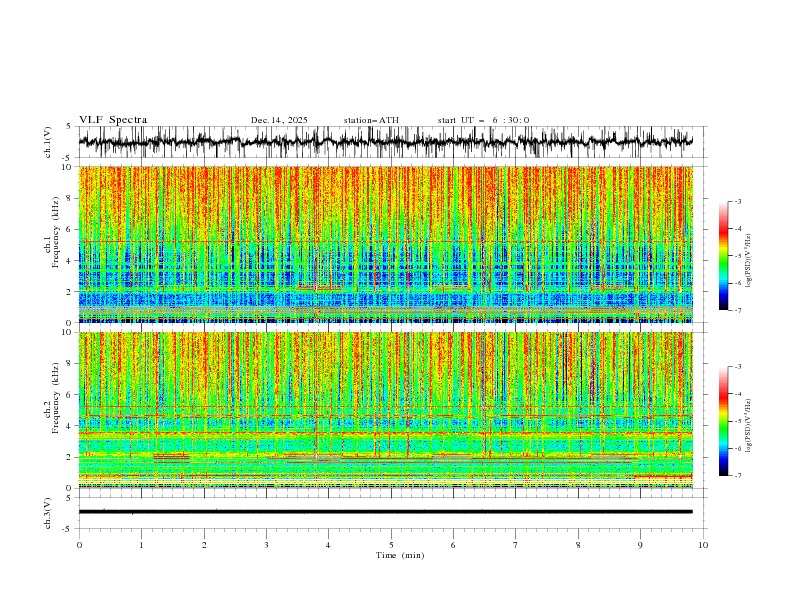The width and height of the screenshot is (792, 612).
Task: Click the "ch.1 Frequency (kHz)" axis label
Action: pyautogui.click(x=52, y=232)
